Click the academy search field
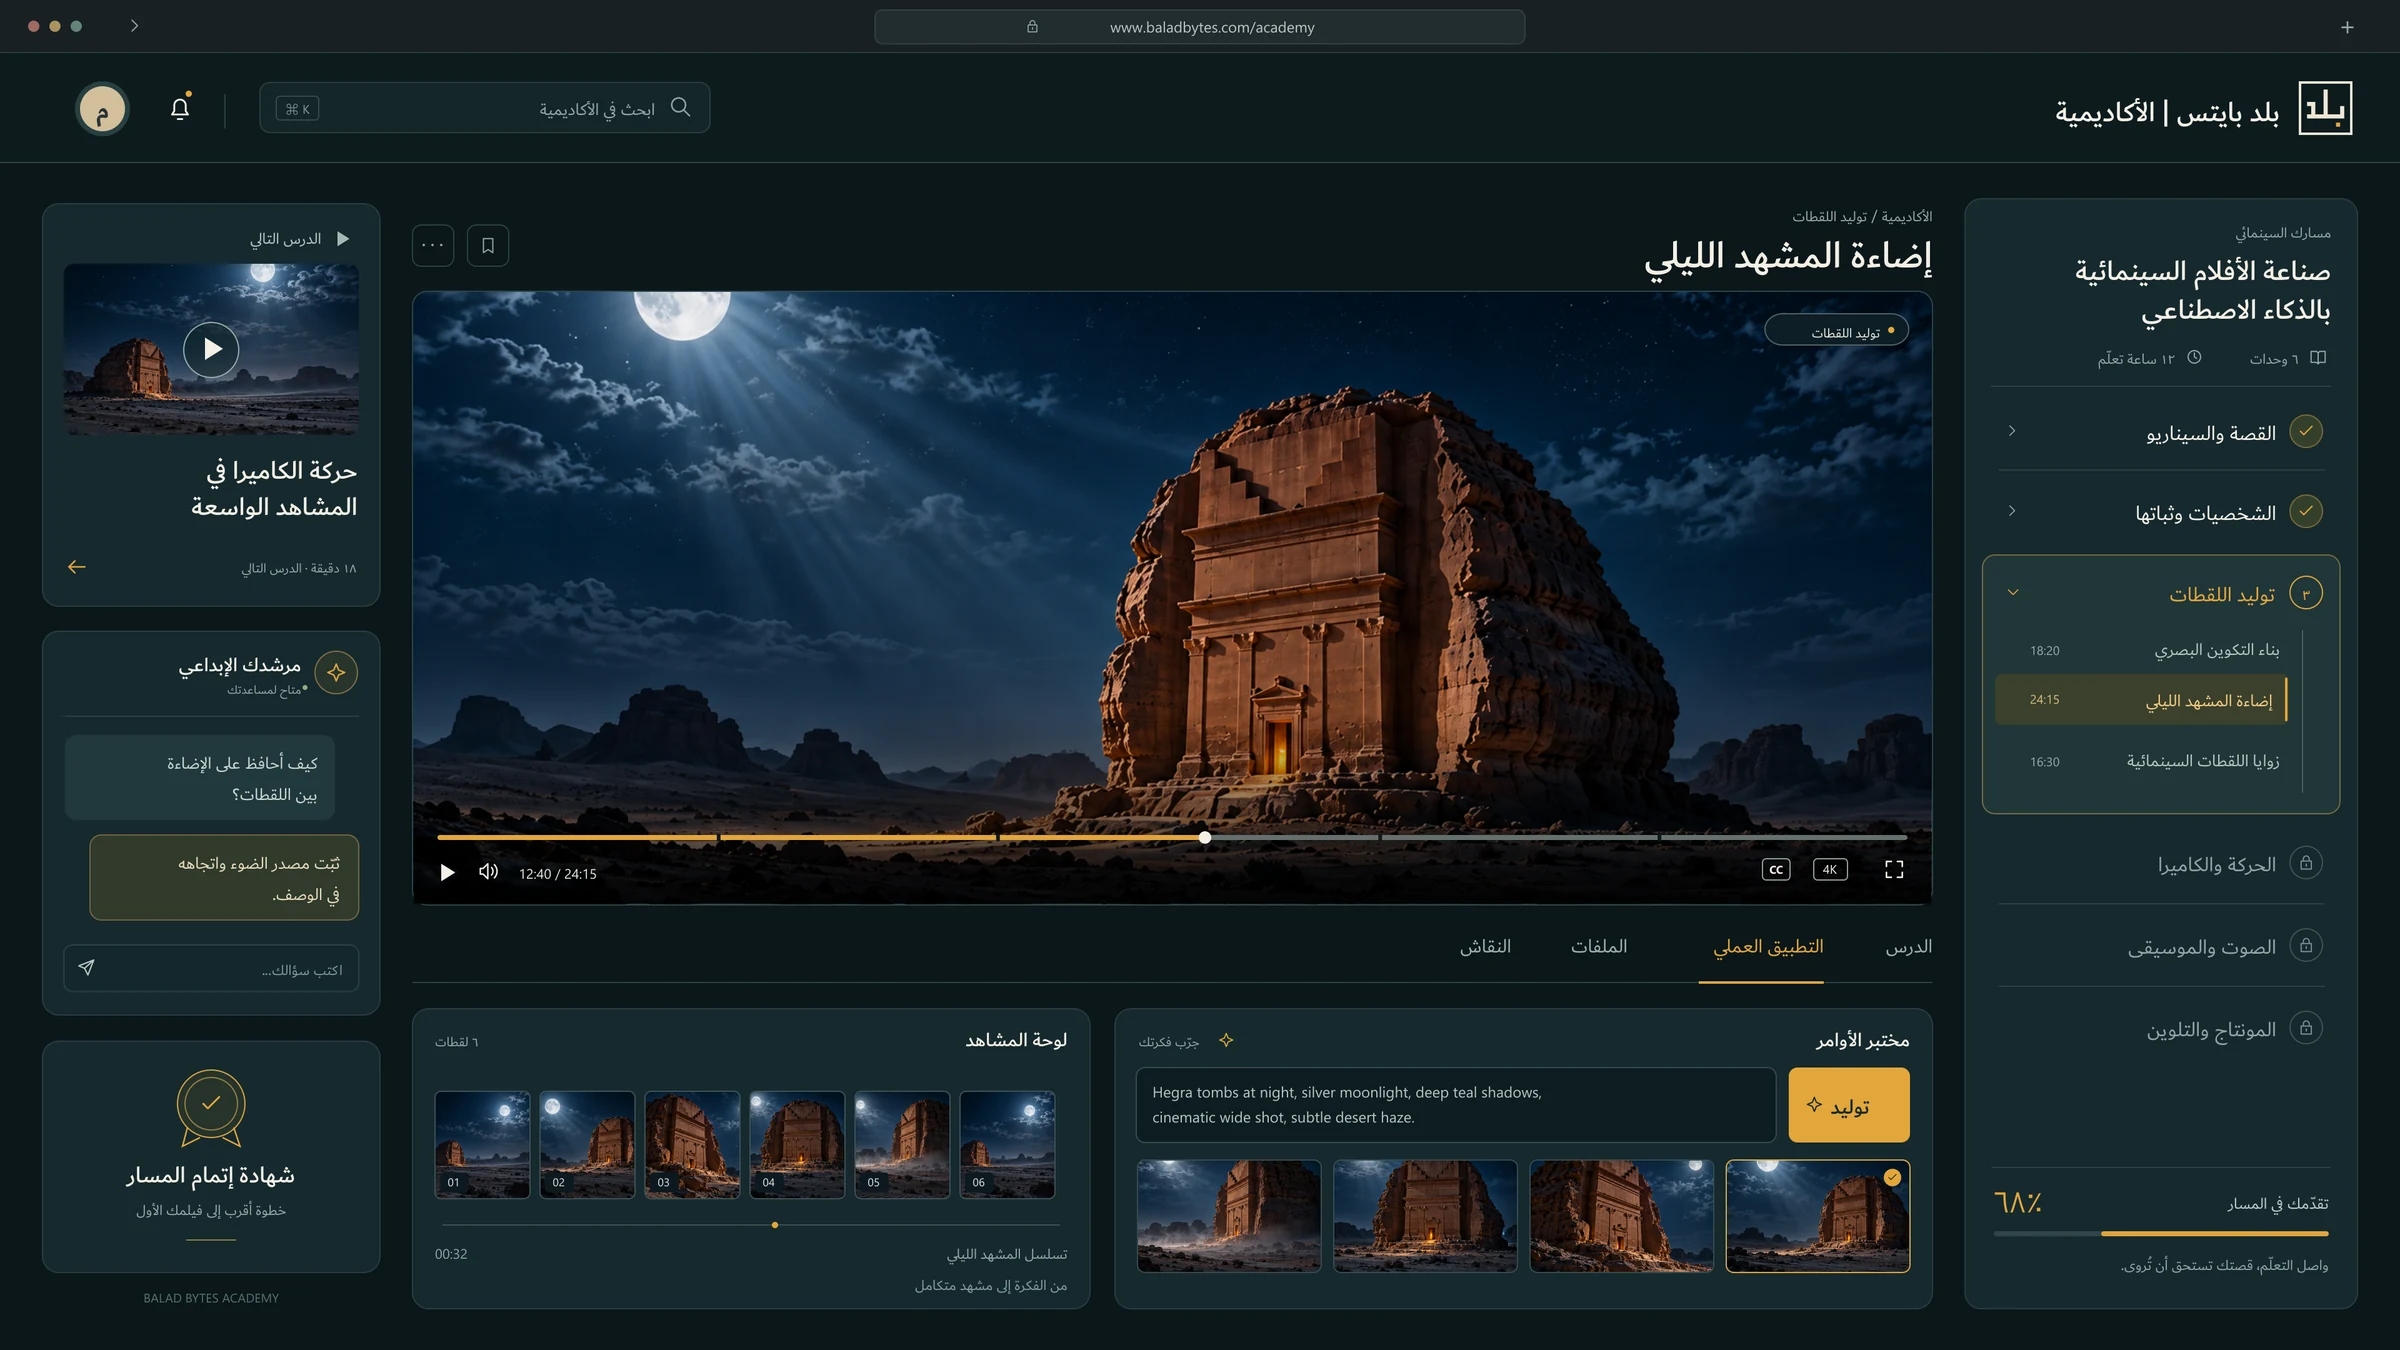The image size is (2400, 1350). coord(485,108)
